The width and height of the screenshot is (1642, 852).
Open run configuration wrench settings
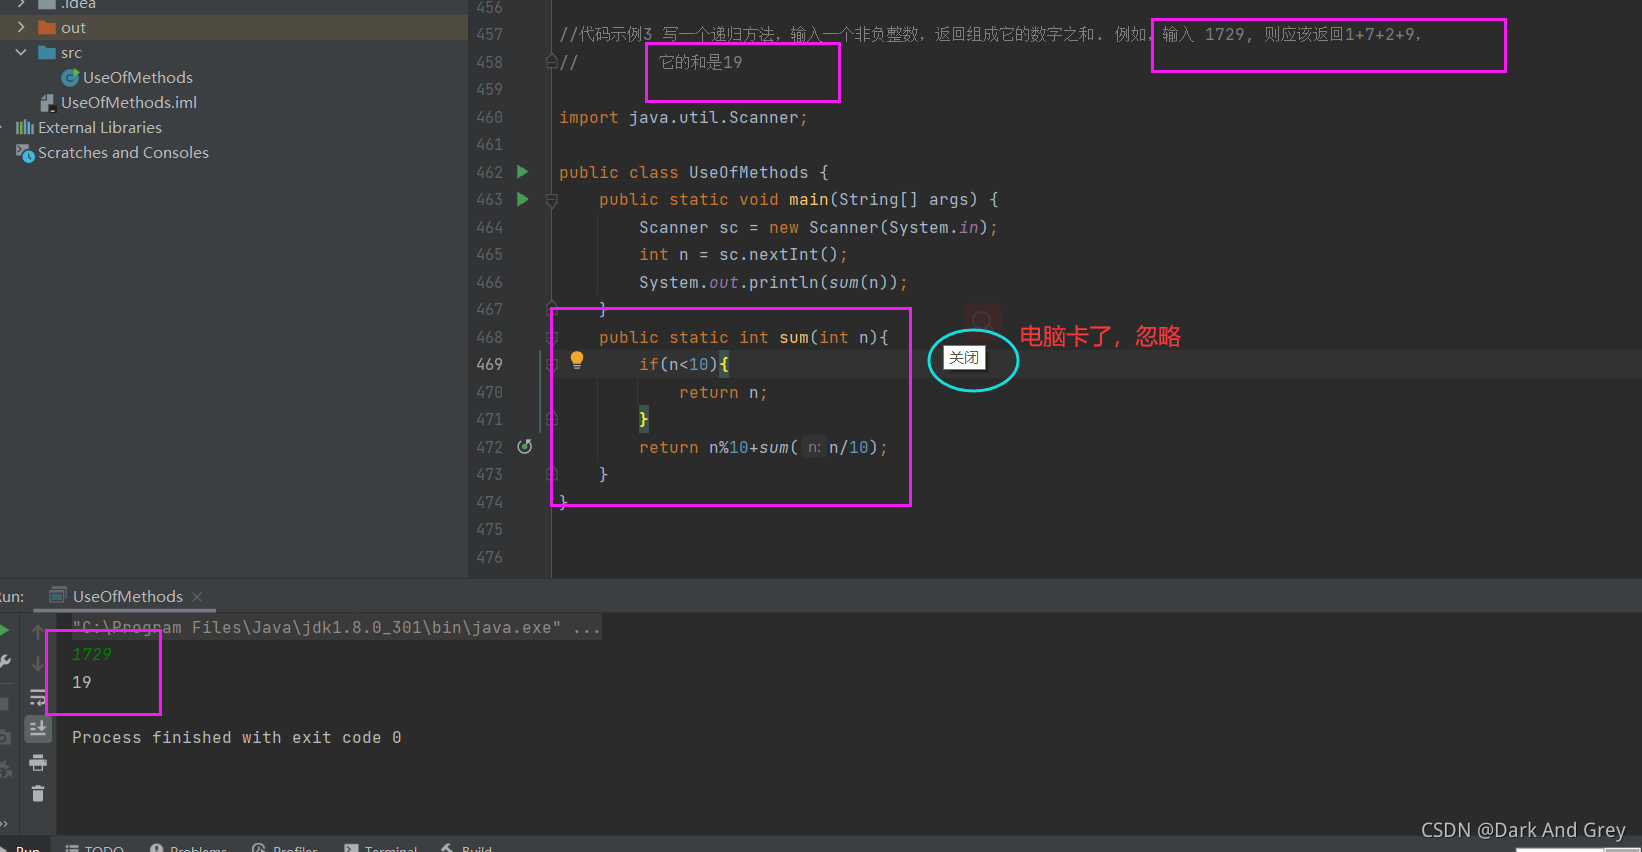pyautogui.click(x=4, y=662)
